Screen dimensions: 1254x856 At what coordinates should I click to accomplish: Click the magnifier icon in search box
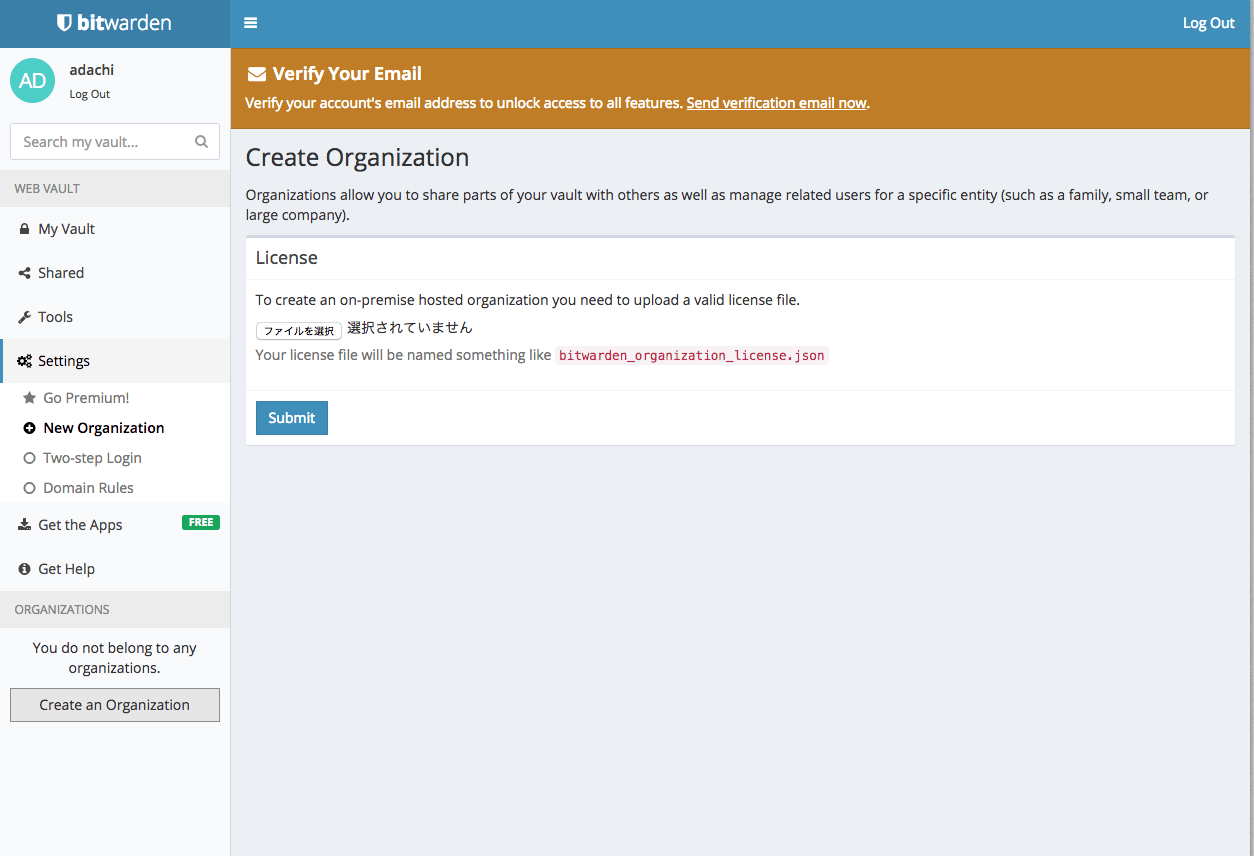coord(201,142)
